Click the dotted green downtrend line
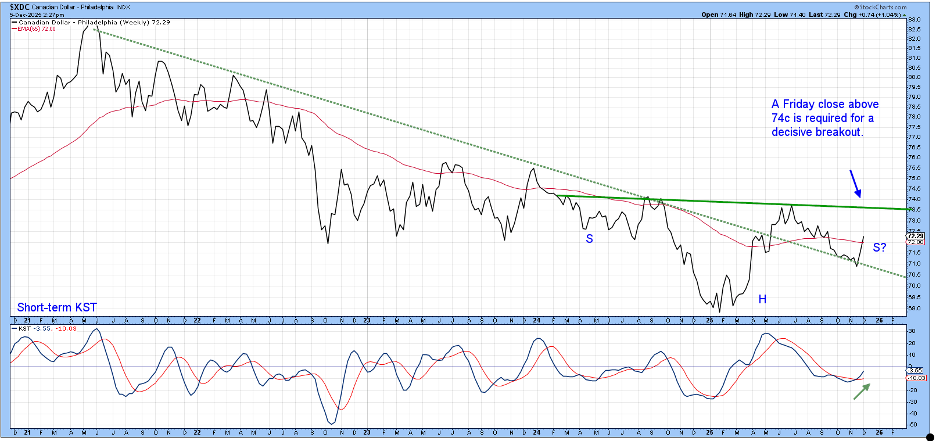 point(400,129)
